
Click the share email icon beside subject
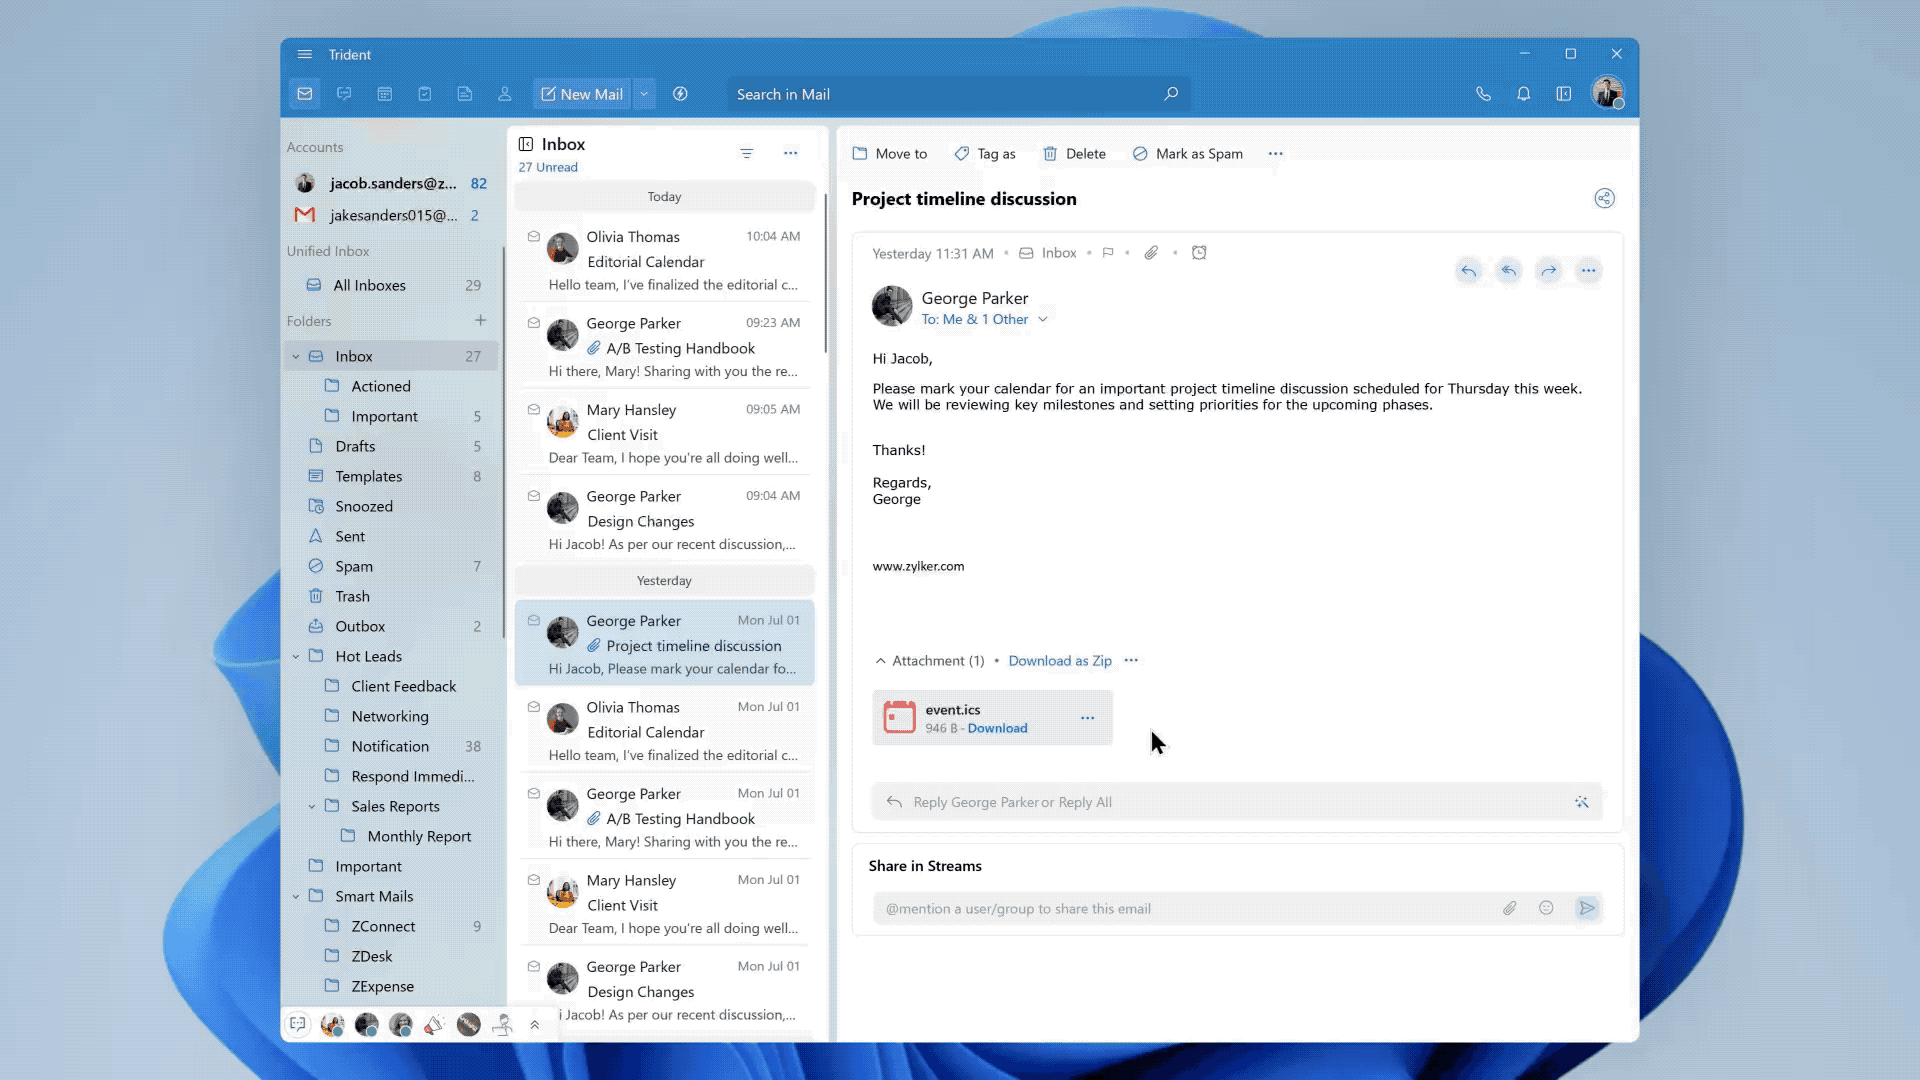[1604, 198]
